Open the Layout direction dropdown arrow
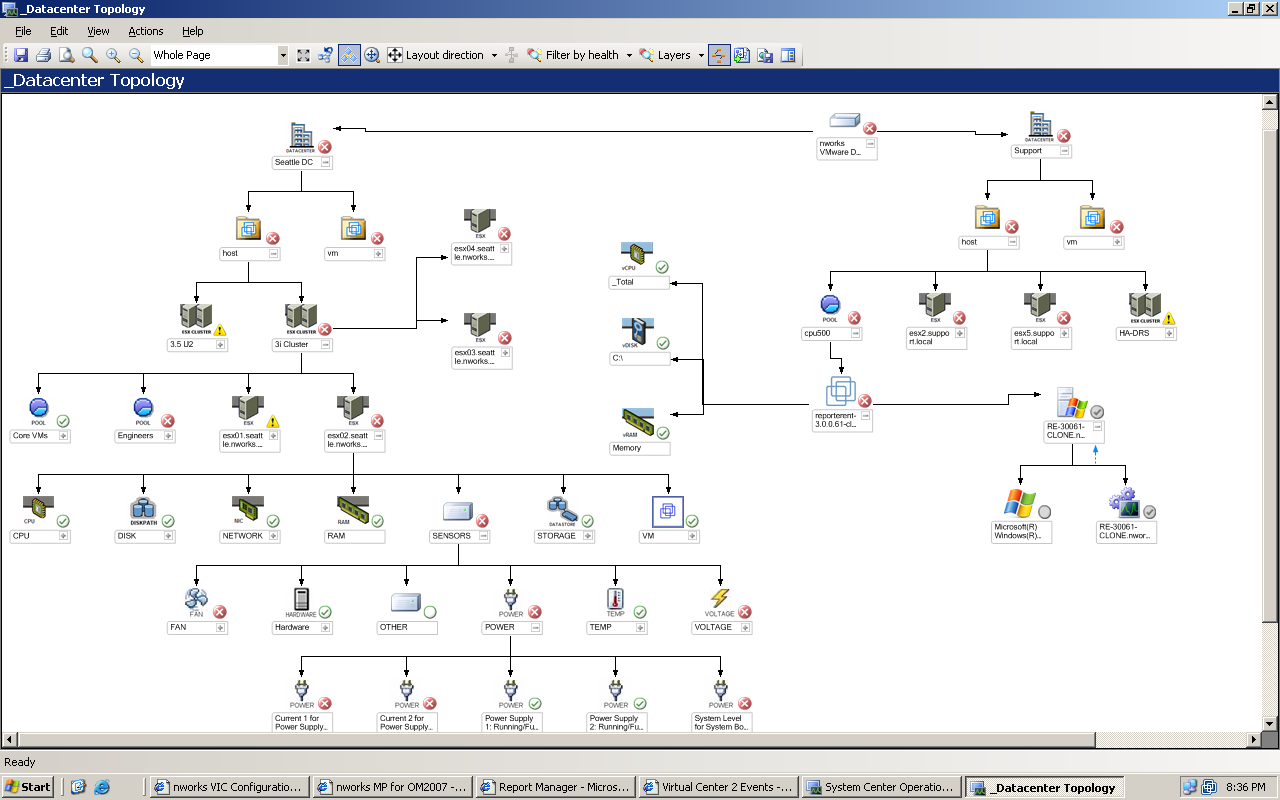The height and width of the screenshot is (800, 1280). 494,55
